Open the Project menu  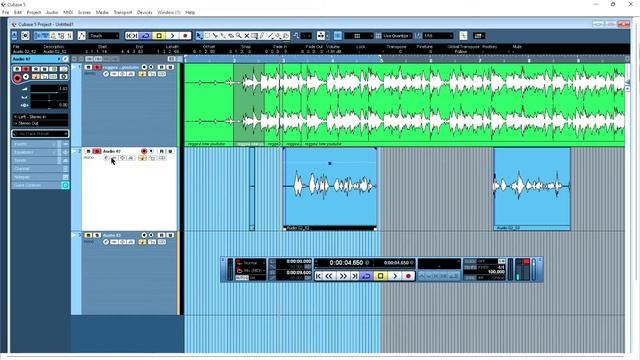click(33, 13)
